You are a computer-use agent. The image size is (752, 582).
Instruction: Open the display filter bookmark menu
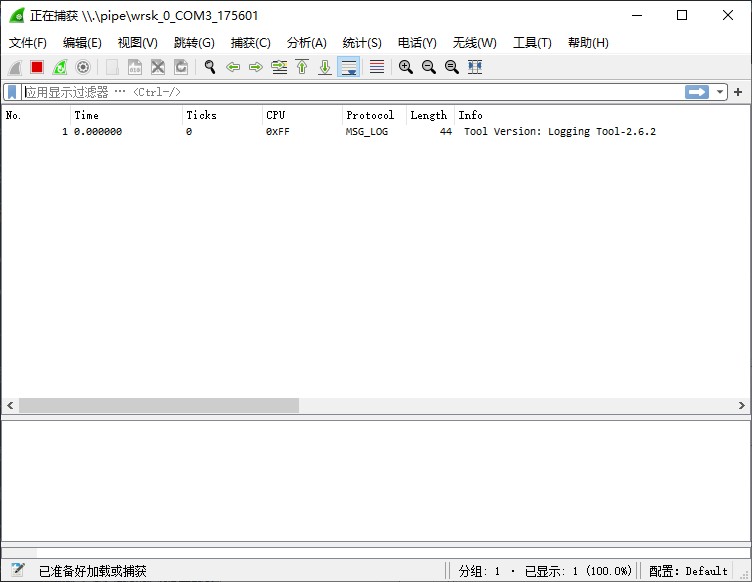click(12, 92)
